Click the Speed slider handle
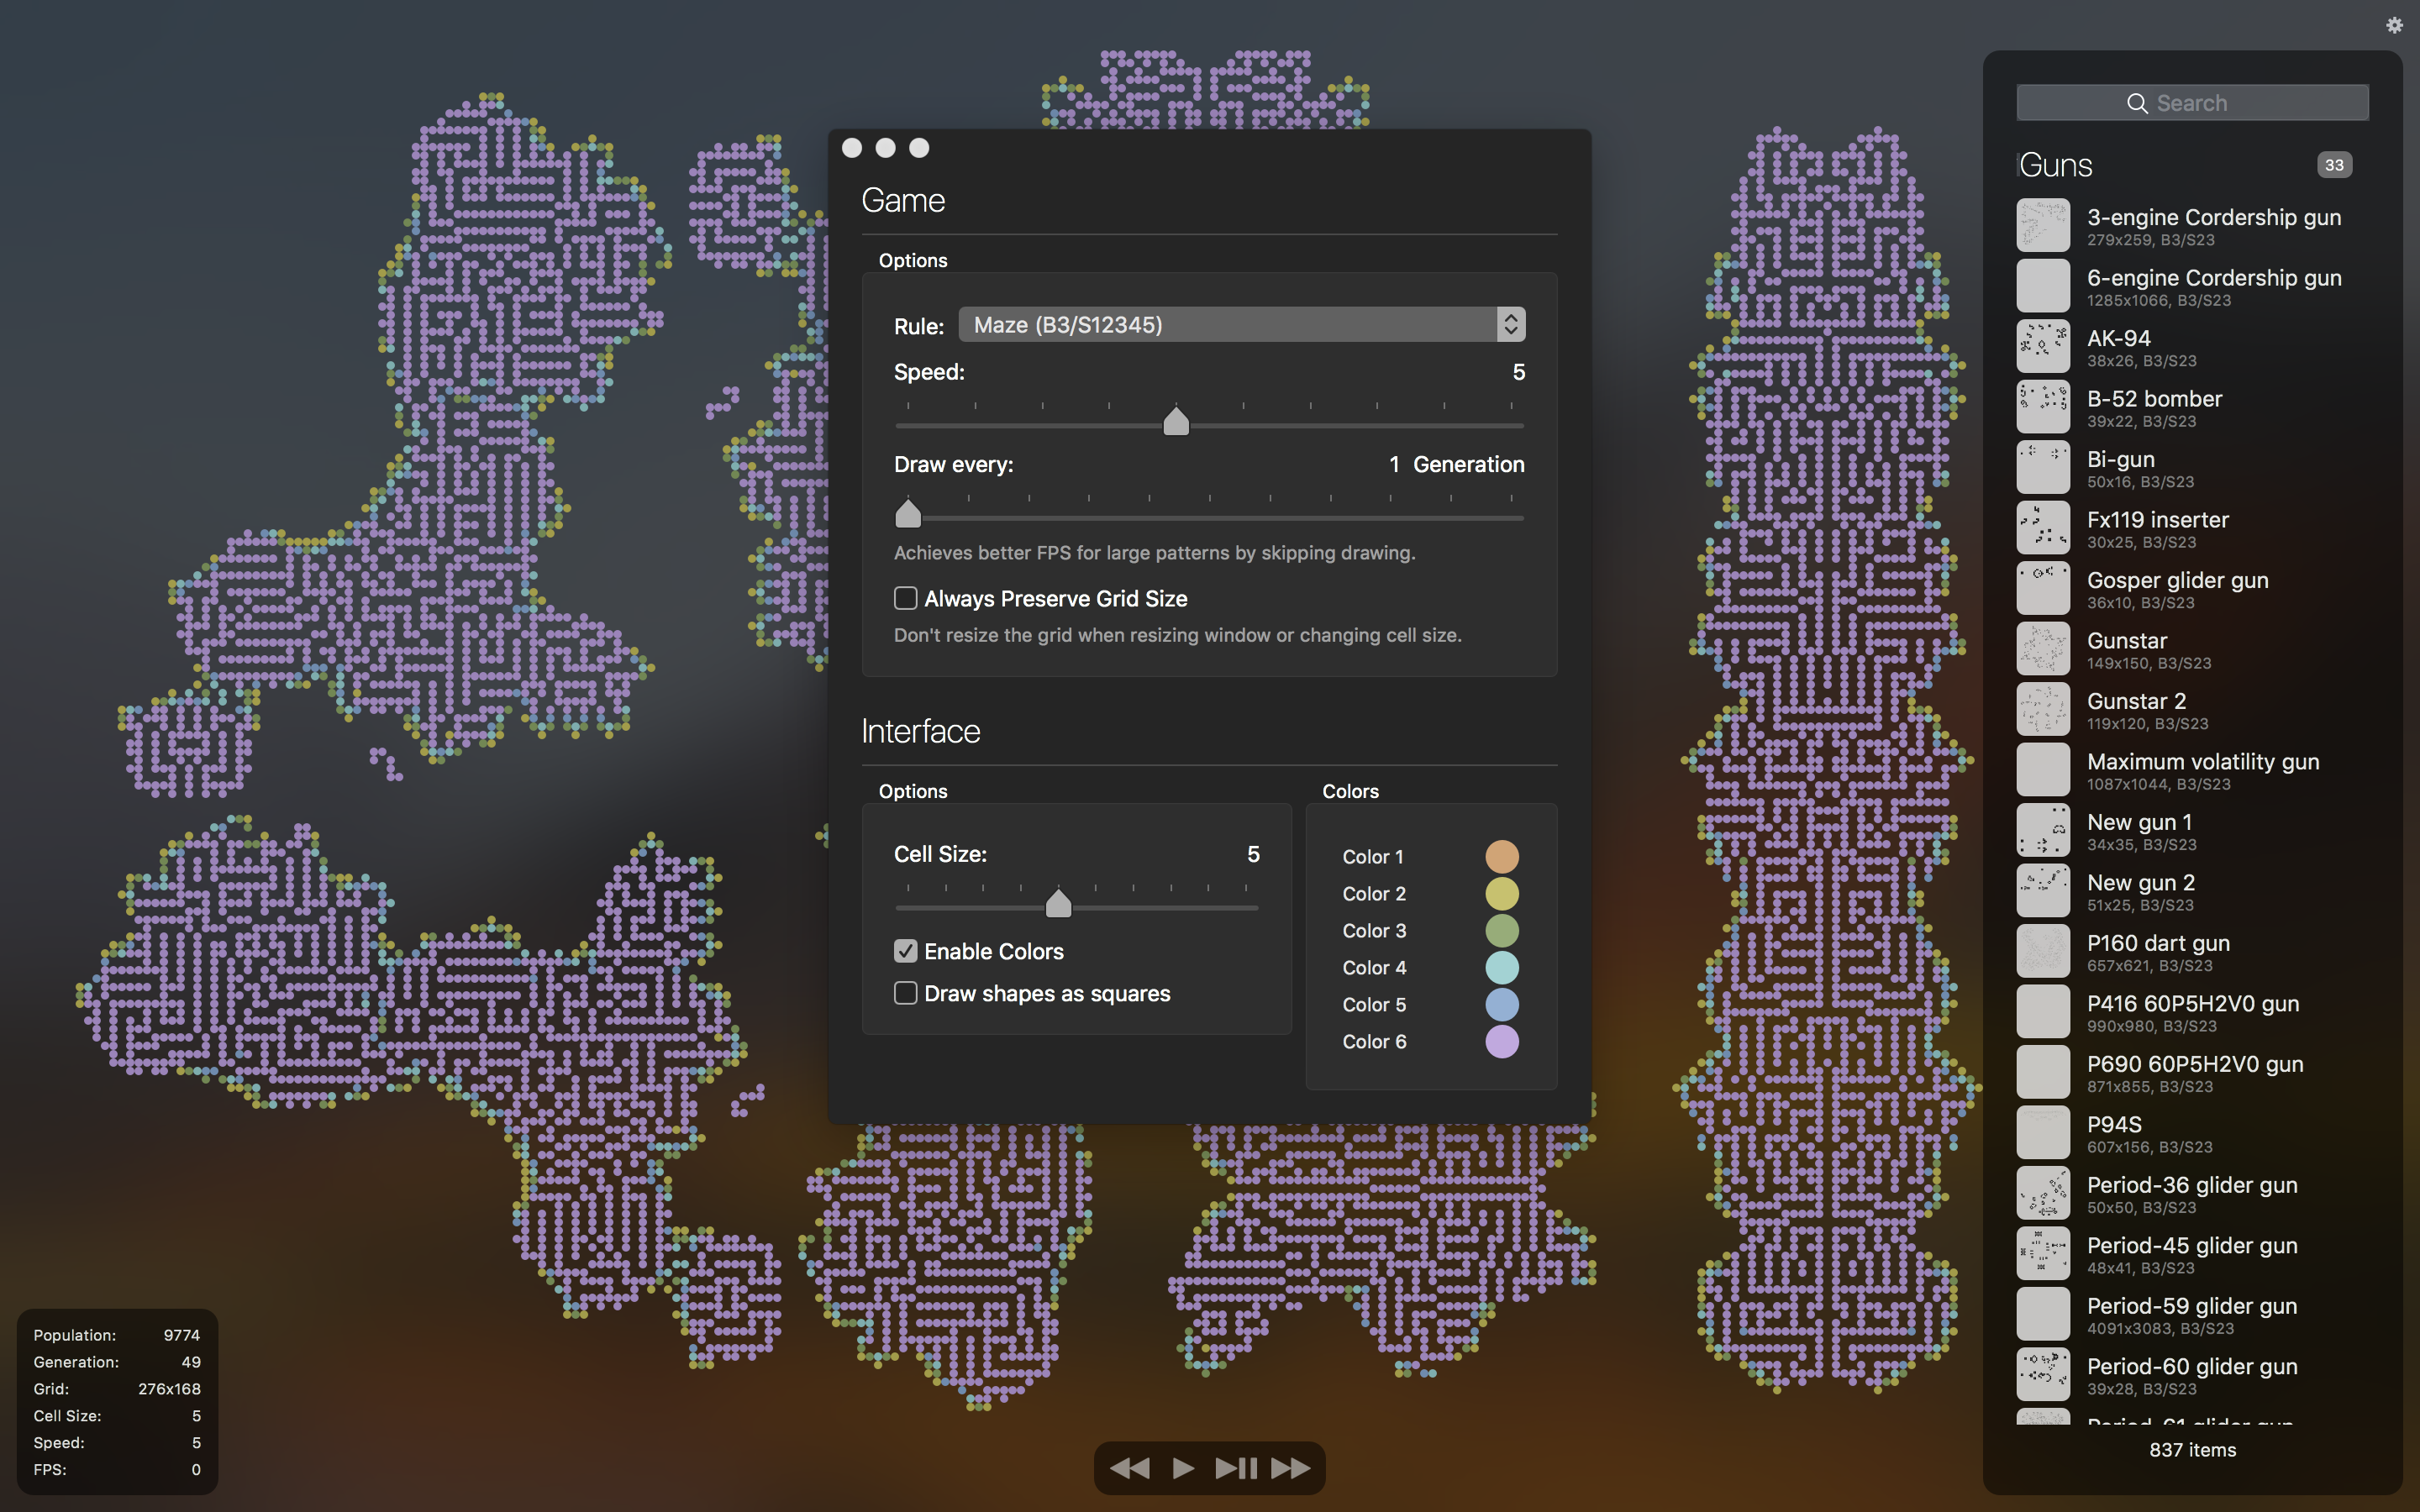 pos(1176,422)
